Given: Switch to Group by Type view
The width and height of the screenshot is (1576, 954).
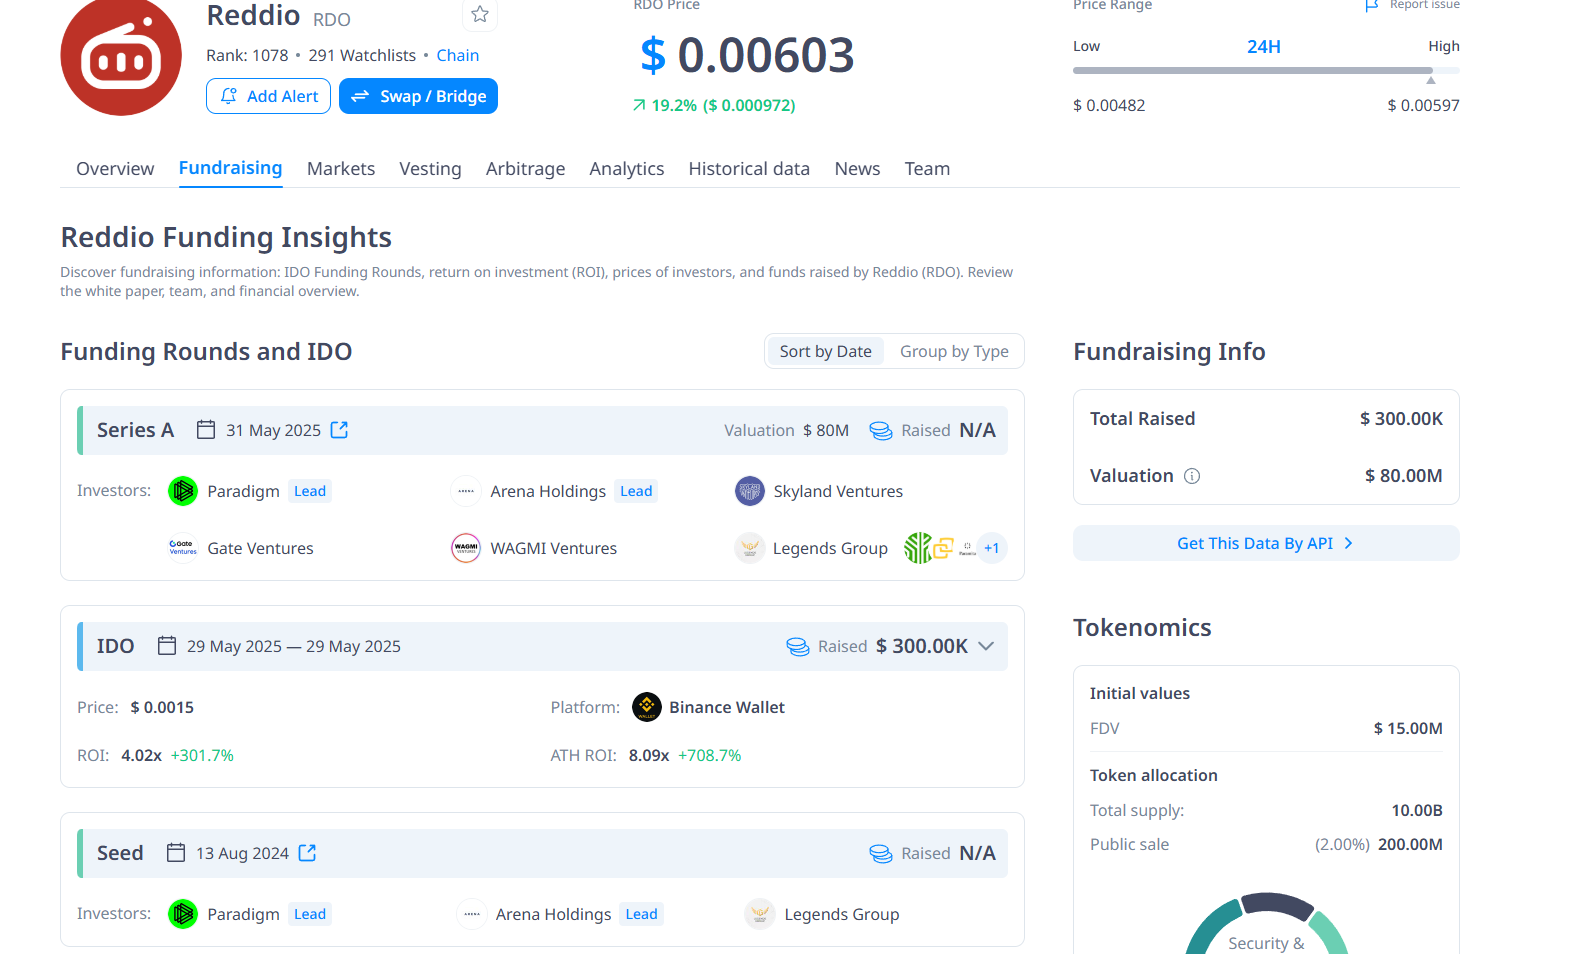Looking at the screenshot, I should pos(954,351).
